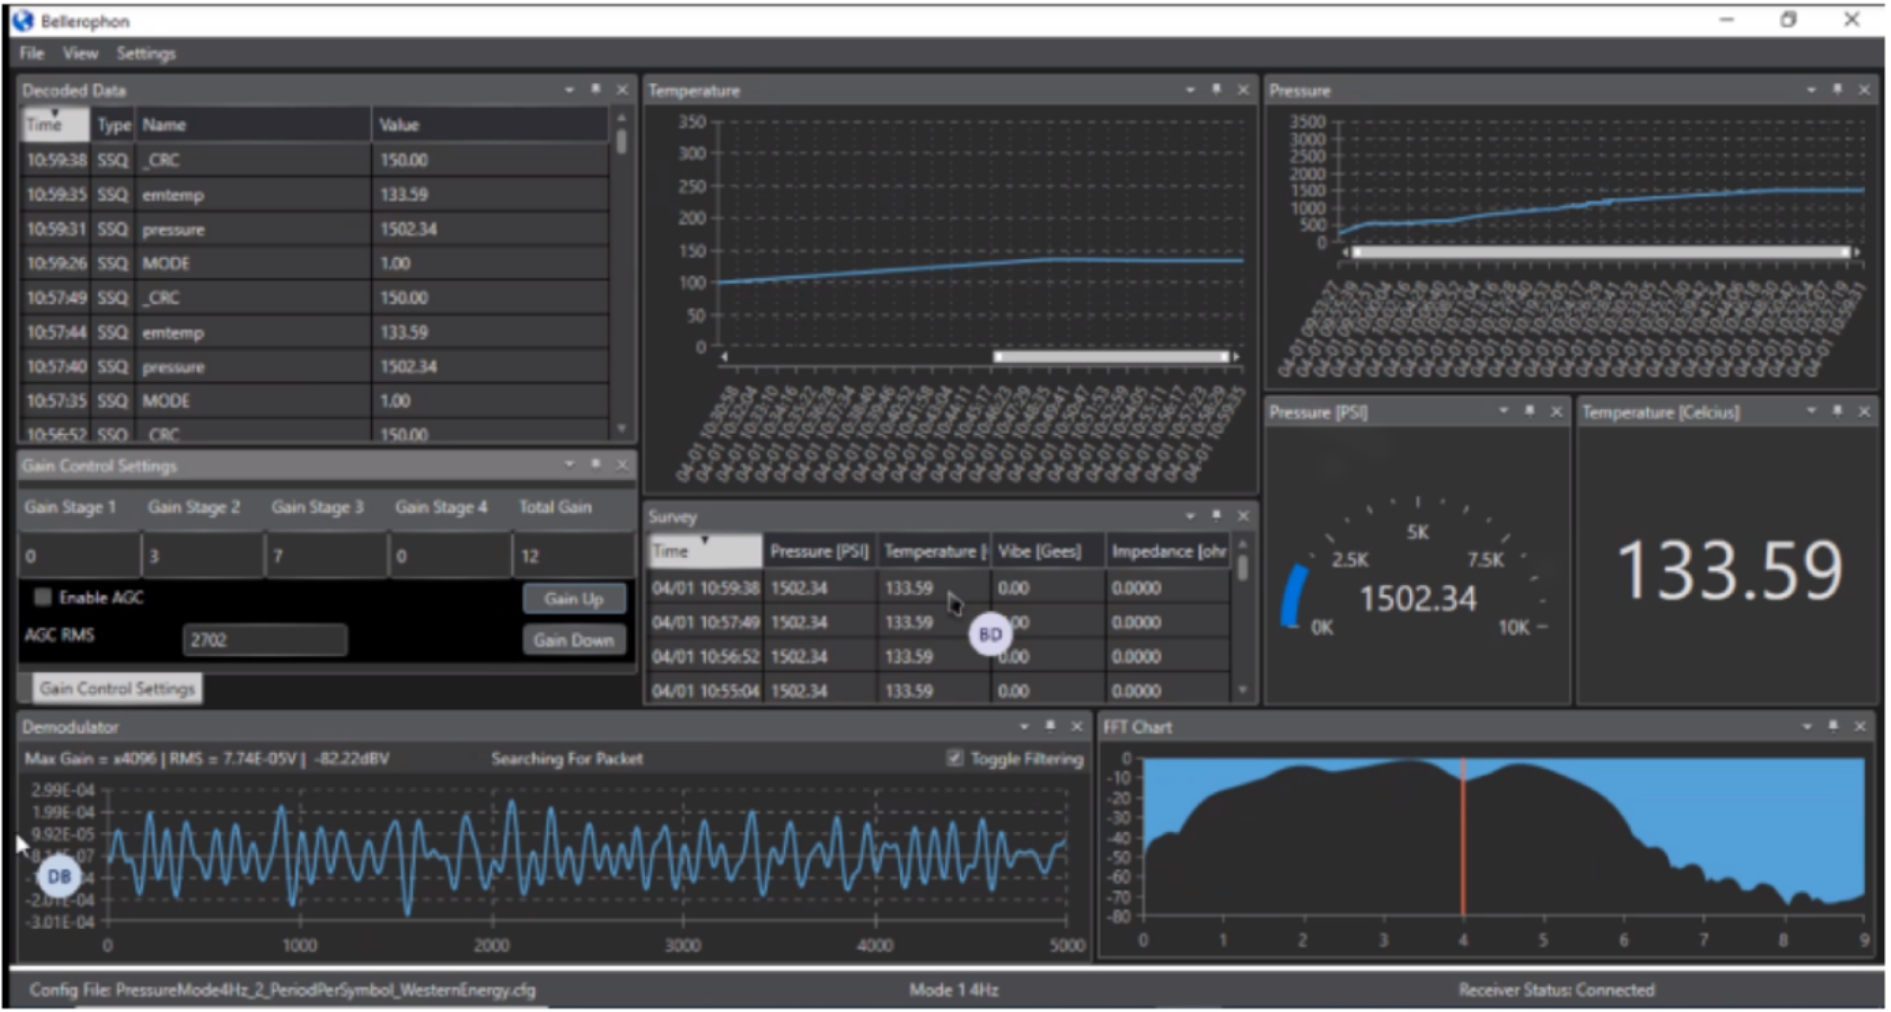Open the Settings menu
This screenshot has width=1891, height=1012.
point(146,53)
